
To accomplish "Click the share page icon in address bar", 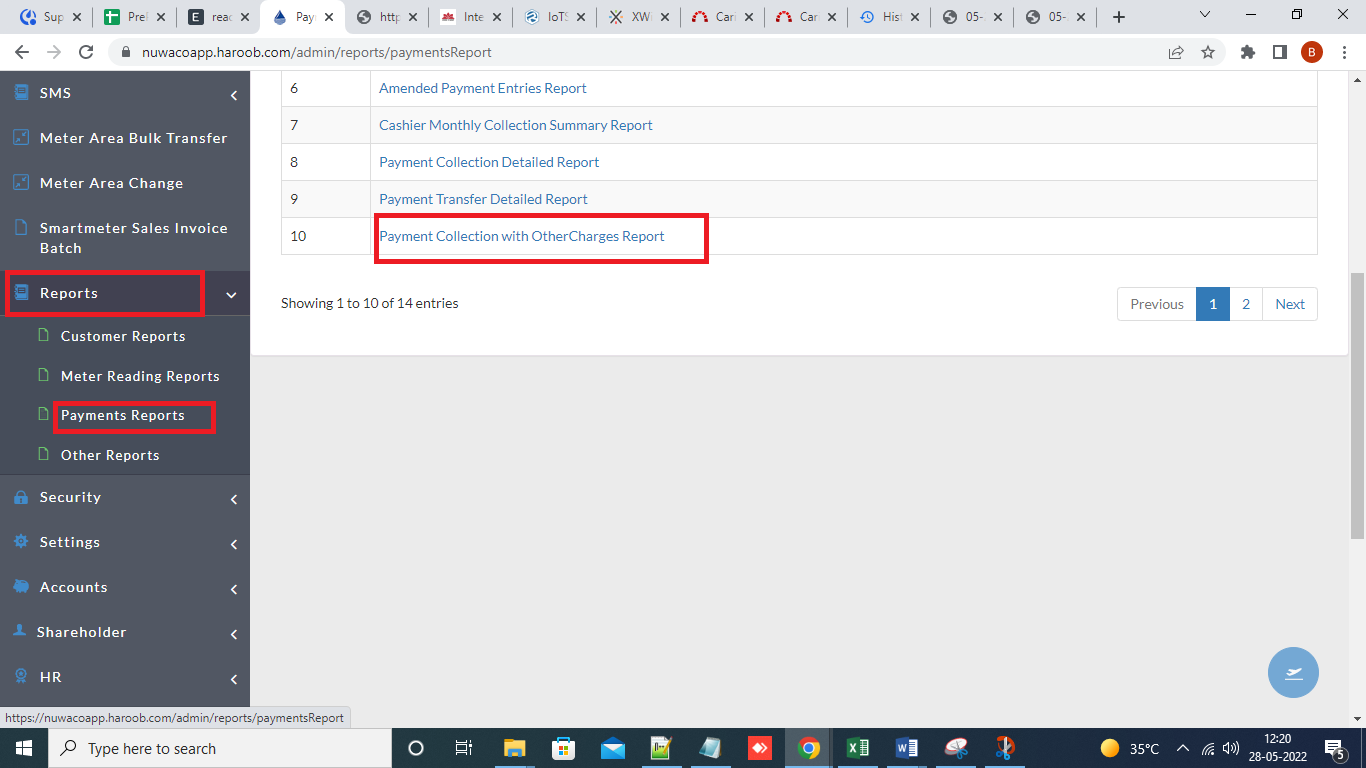I will click(1176, 52).
